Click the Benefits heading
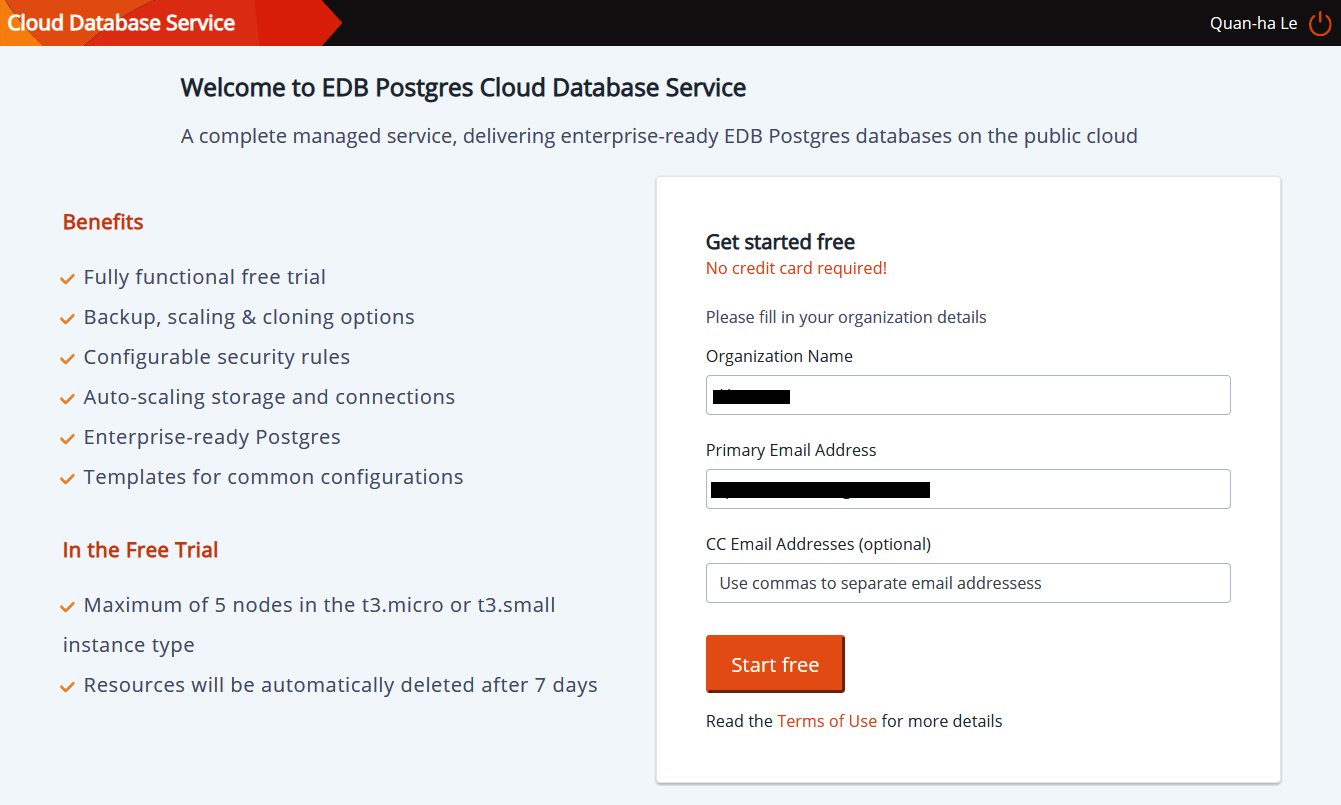The image size is (1341, 805). coord(103,222)
